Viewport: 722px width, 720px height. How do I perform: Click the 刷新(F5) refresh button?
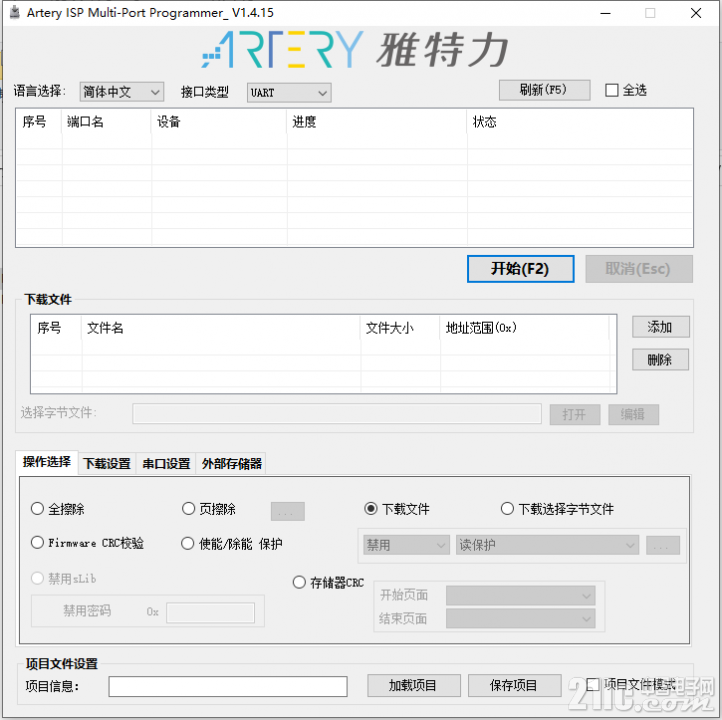tap(544, 90)
